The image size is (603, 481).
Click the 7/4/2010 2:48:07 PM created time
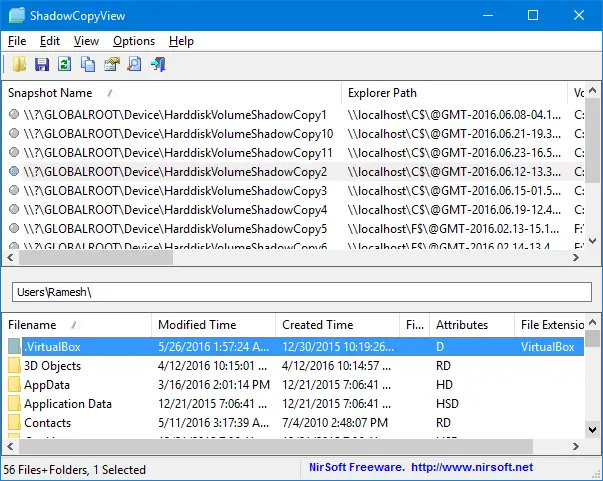tap(335, 423)
